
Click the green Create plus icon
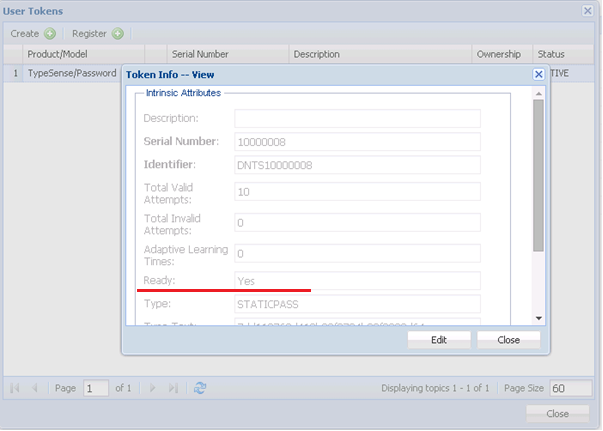tap(49, 34)
